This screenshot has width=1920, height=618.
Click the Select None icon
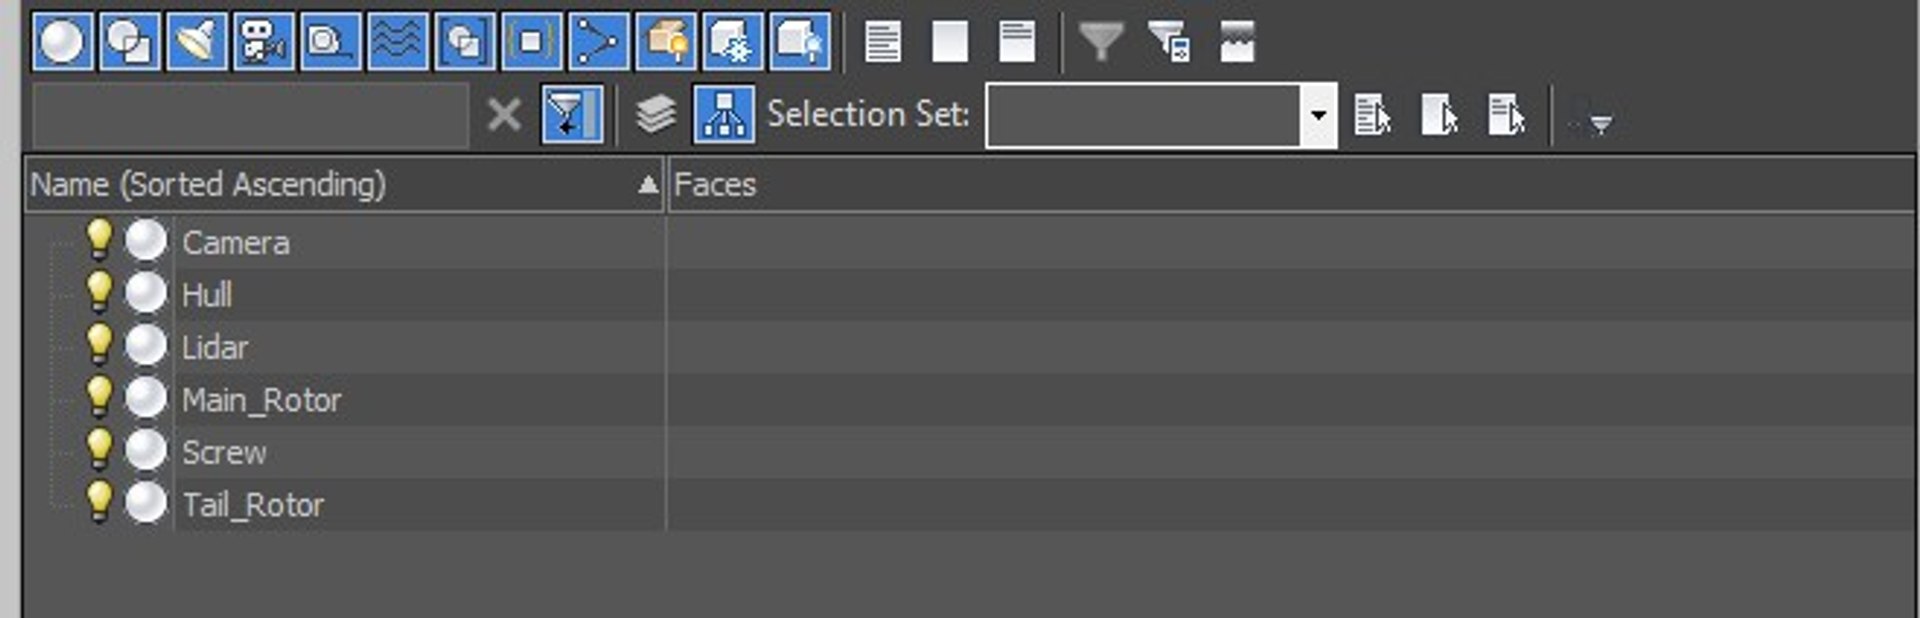point(950,42)
